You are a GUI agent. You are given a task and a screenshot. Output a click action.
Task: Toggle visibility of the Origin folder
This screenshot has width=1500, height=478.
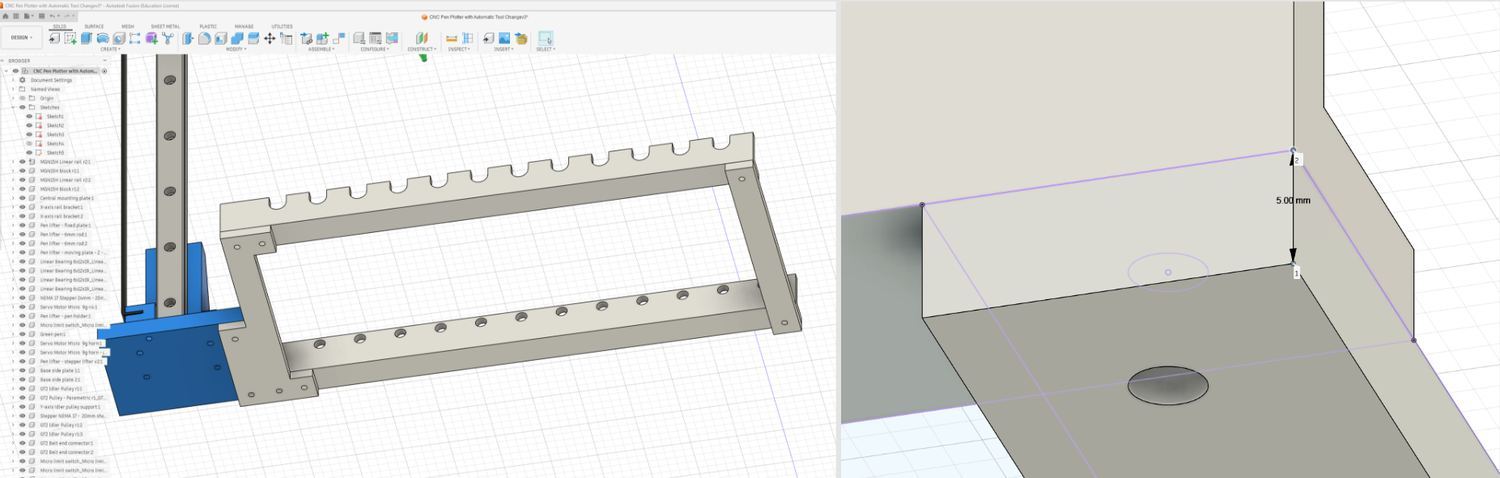[x=22, y=98]
